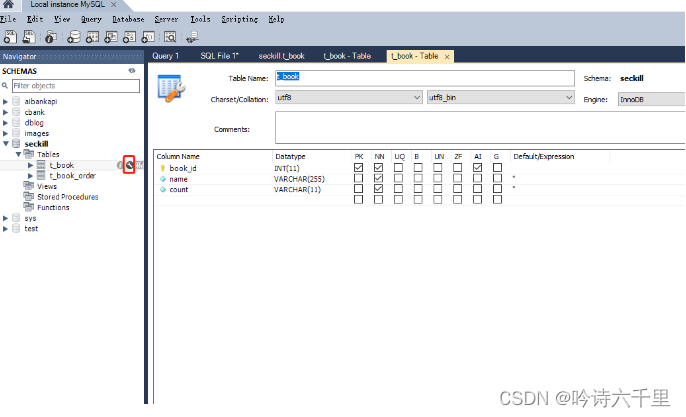
Task: Click the Functions folder icon
Action: coord(28,207)
